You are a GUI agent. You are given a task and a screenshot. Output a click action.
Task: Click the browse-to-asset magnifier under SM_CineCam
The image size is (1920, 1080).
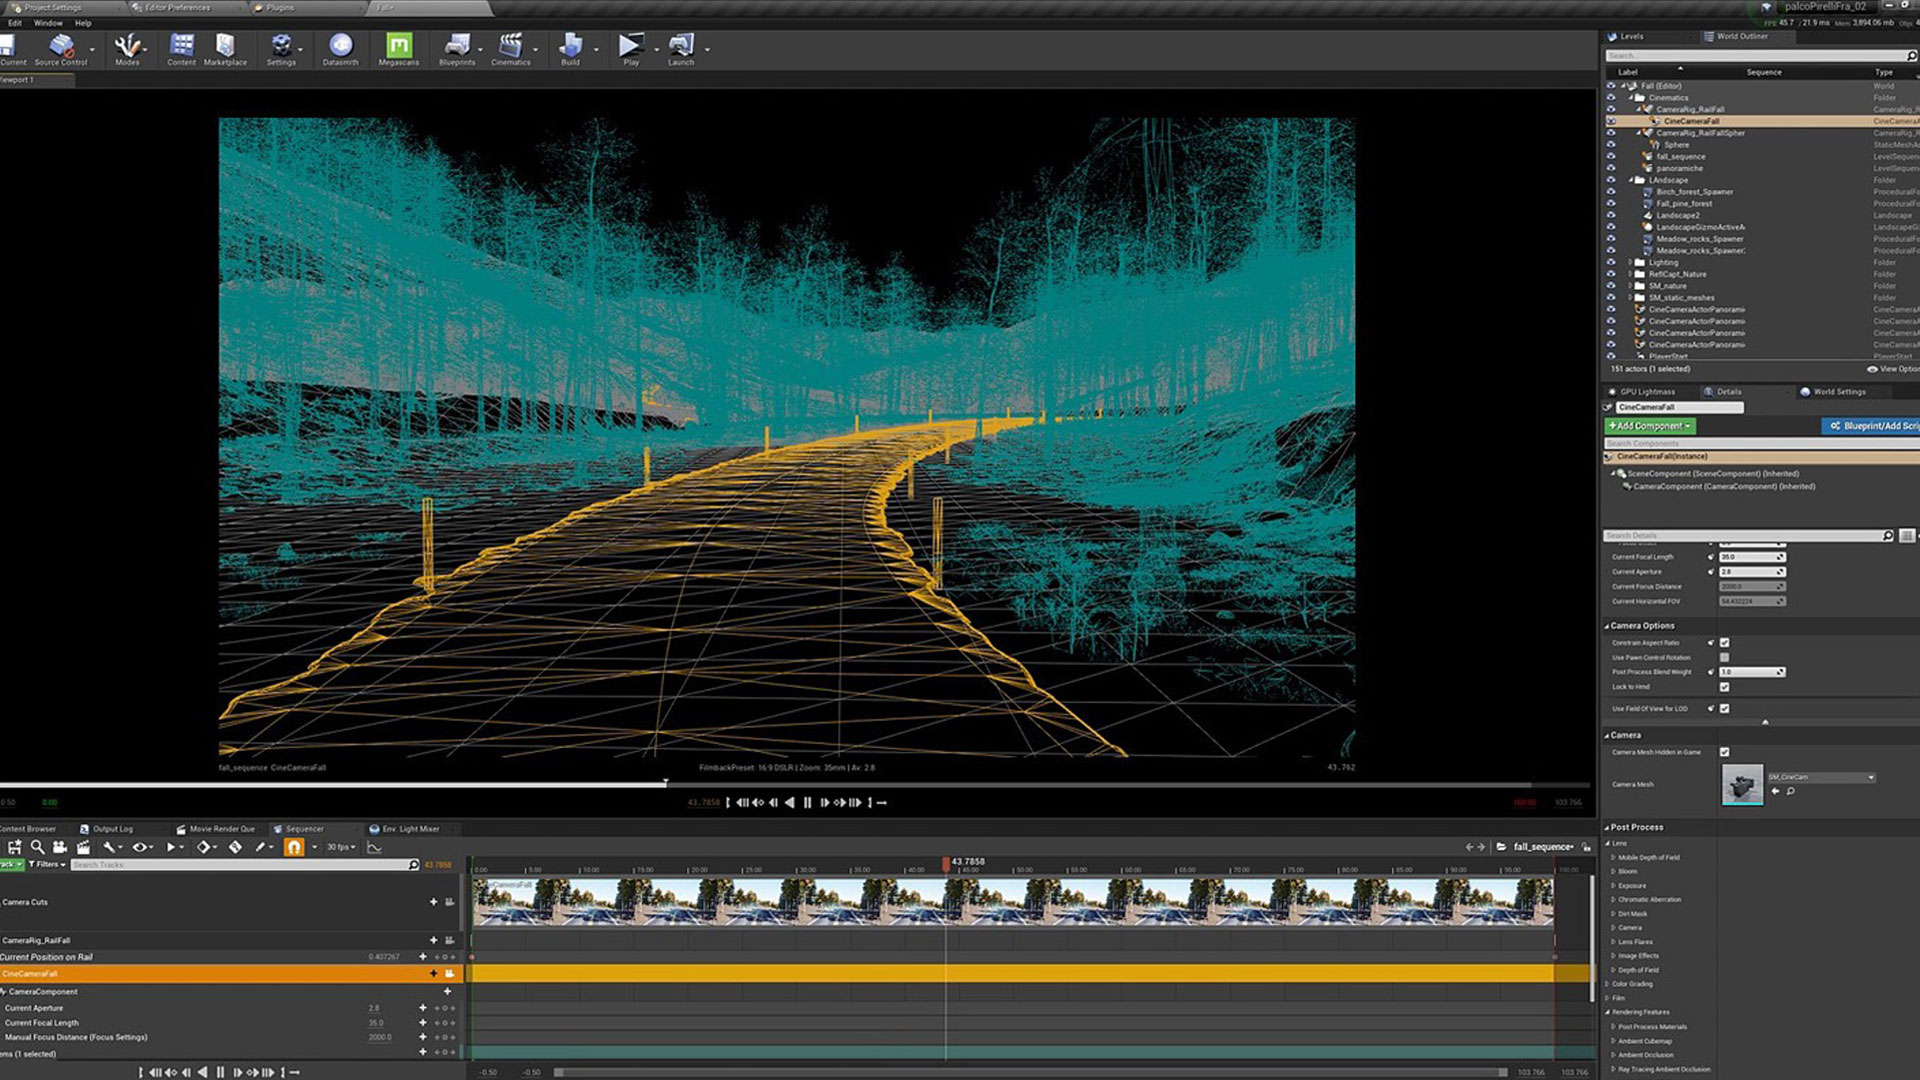(1791, 791)
